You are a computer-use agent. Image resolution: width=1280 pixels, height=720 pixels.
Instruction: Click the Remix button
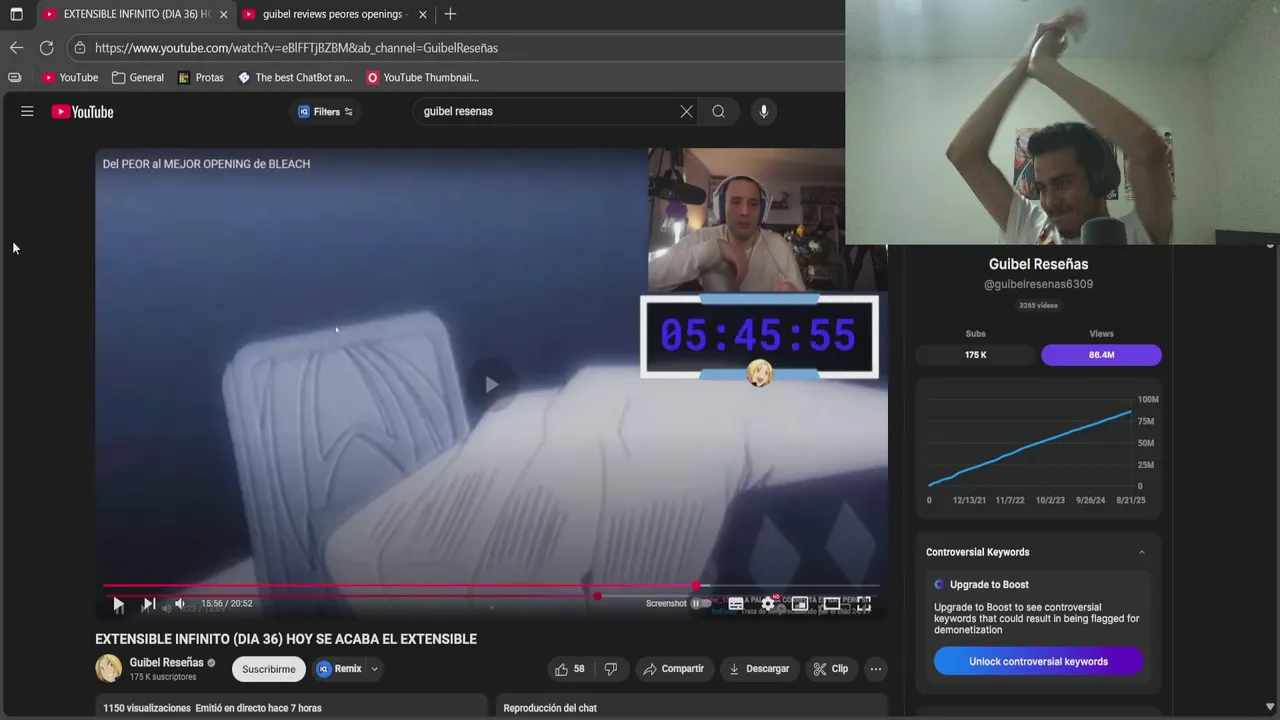click(x=340, y=669)
